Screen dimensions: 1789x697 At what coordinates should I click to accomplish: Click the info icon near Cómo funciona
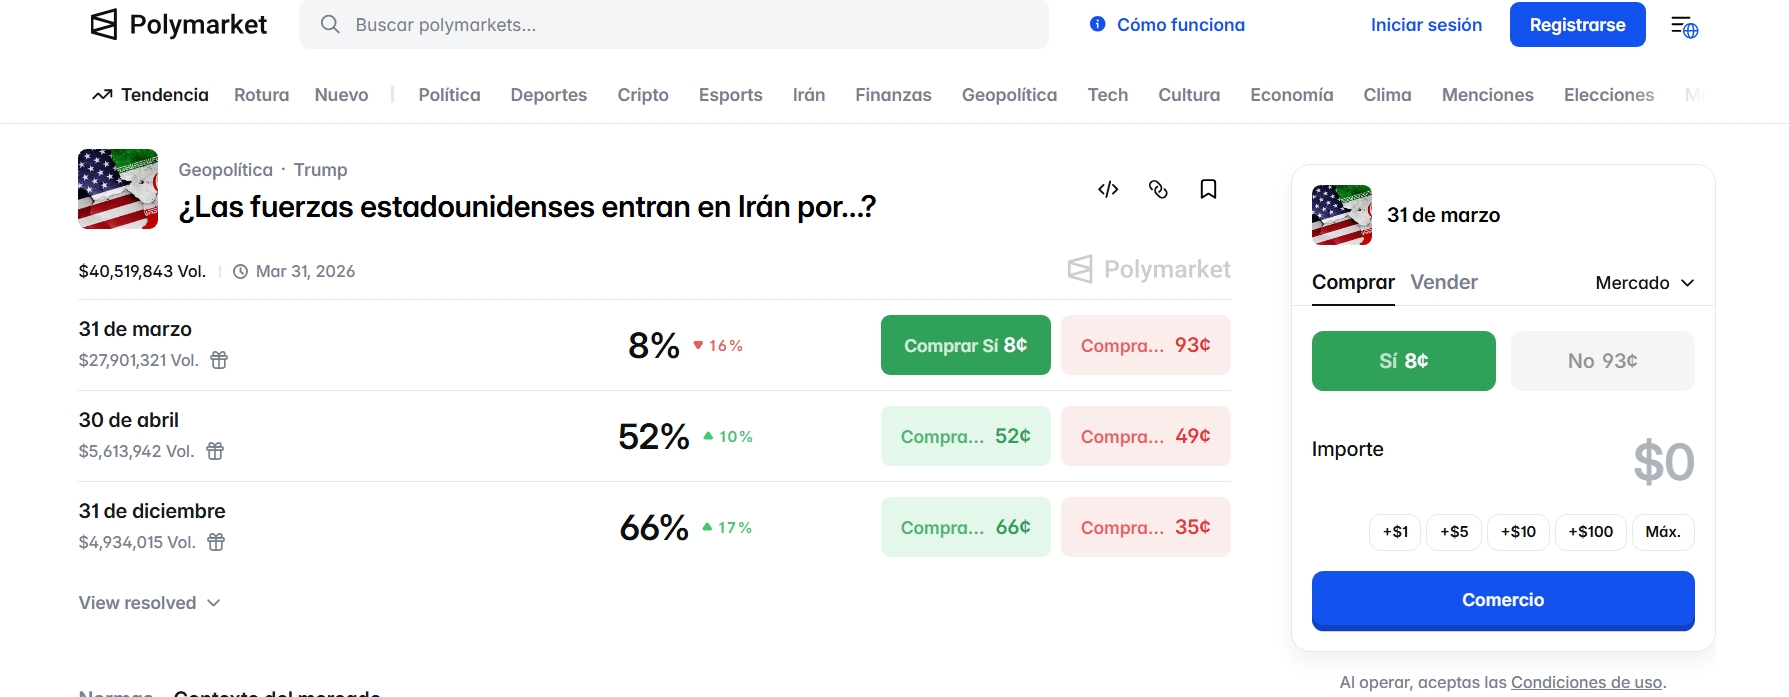(x=1098, y=24)
